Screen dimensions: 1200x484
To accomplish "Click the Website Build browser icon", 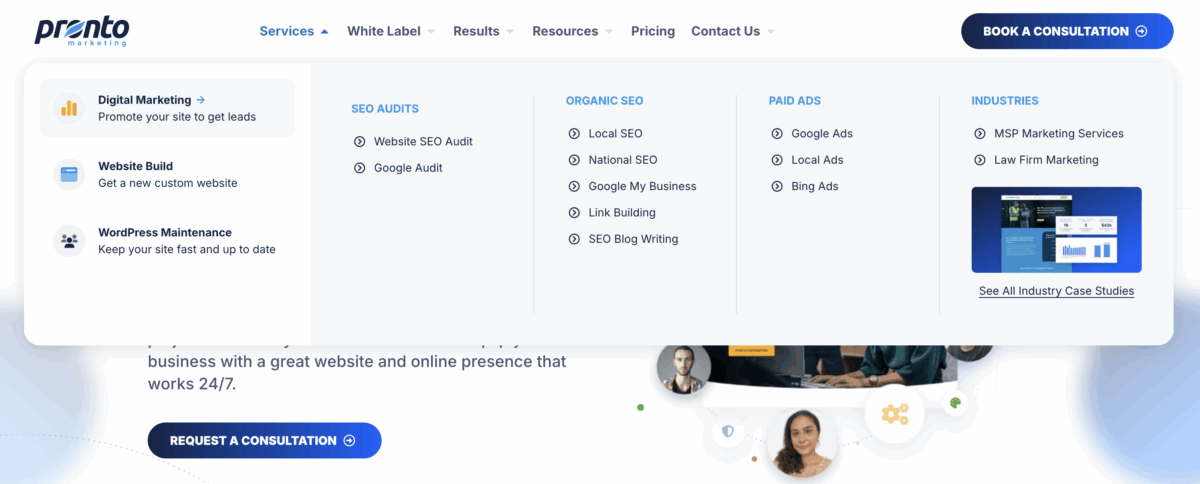I will 69,174.
